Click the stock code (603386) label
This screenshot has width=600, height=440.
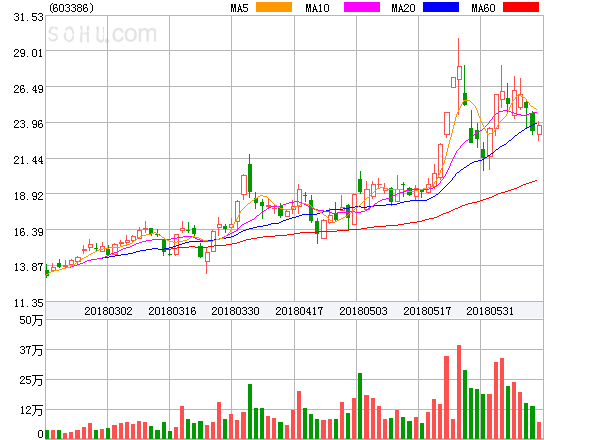pos(72,8)
